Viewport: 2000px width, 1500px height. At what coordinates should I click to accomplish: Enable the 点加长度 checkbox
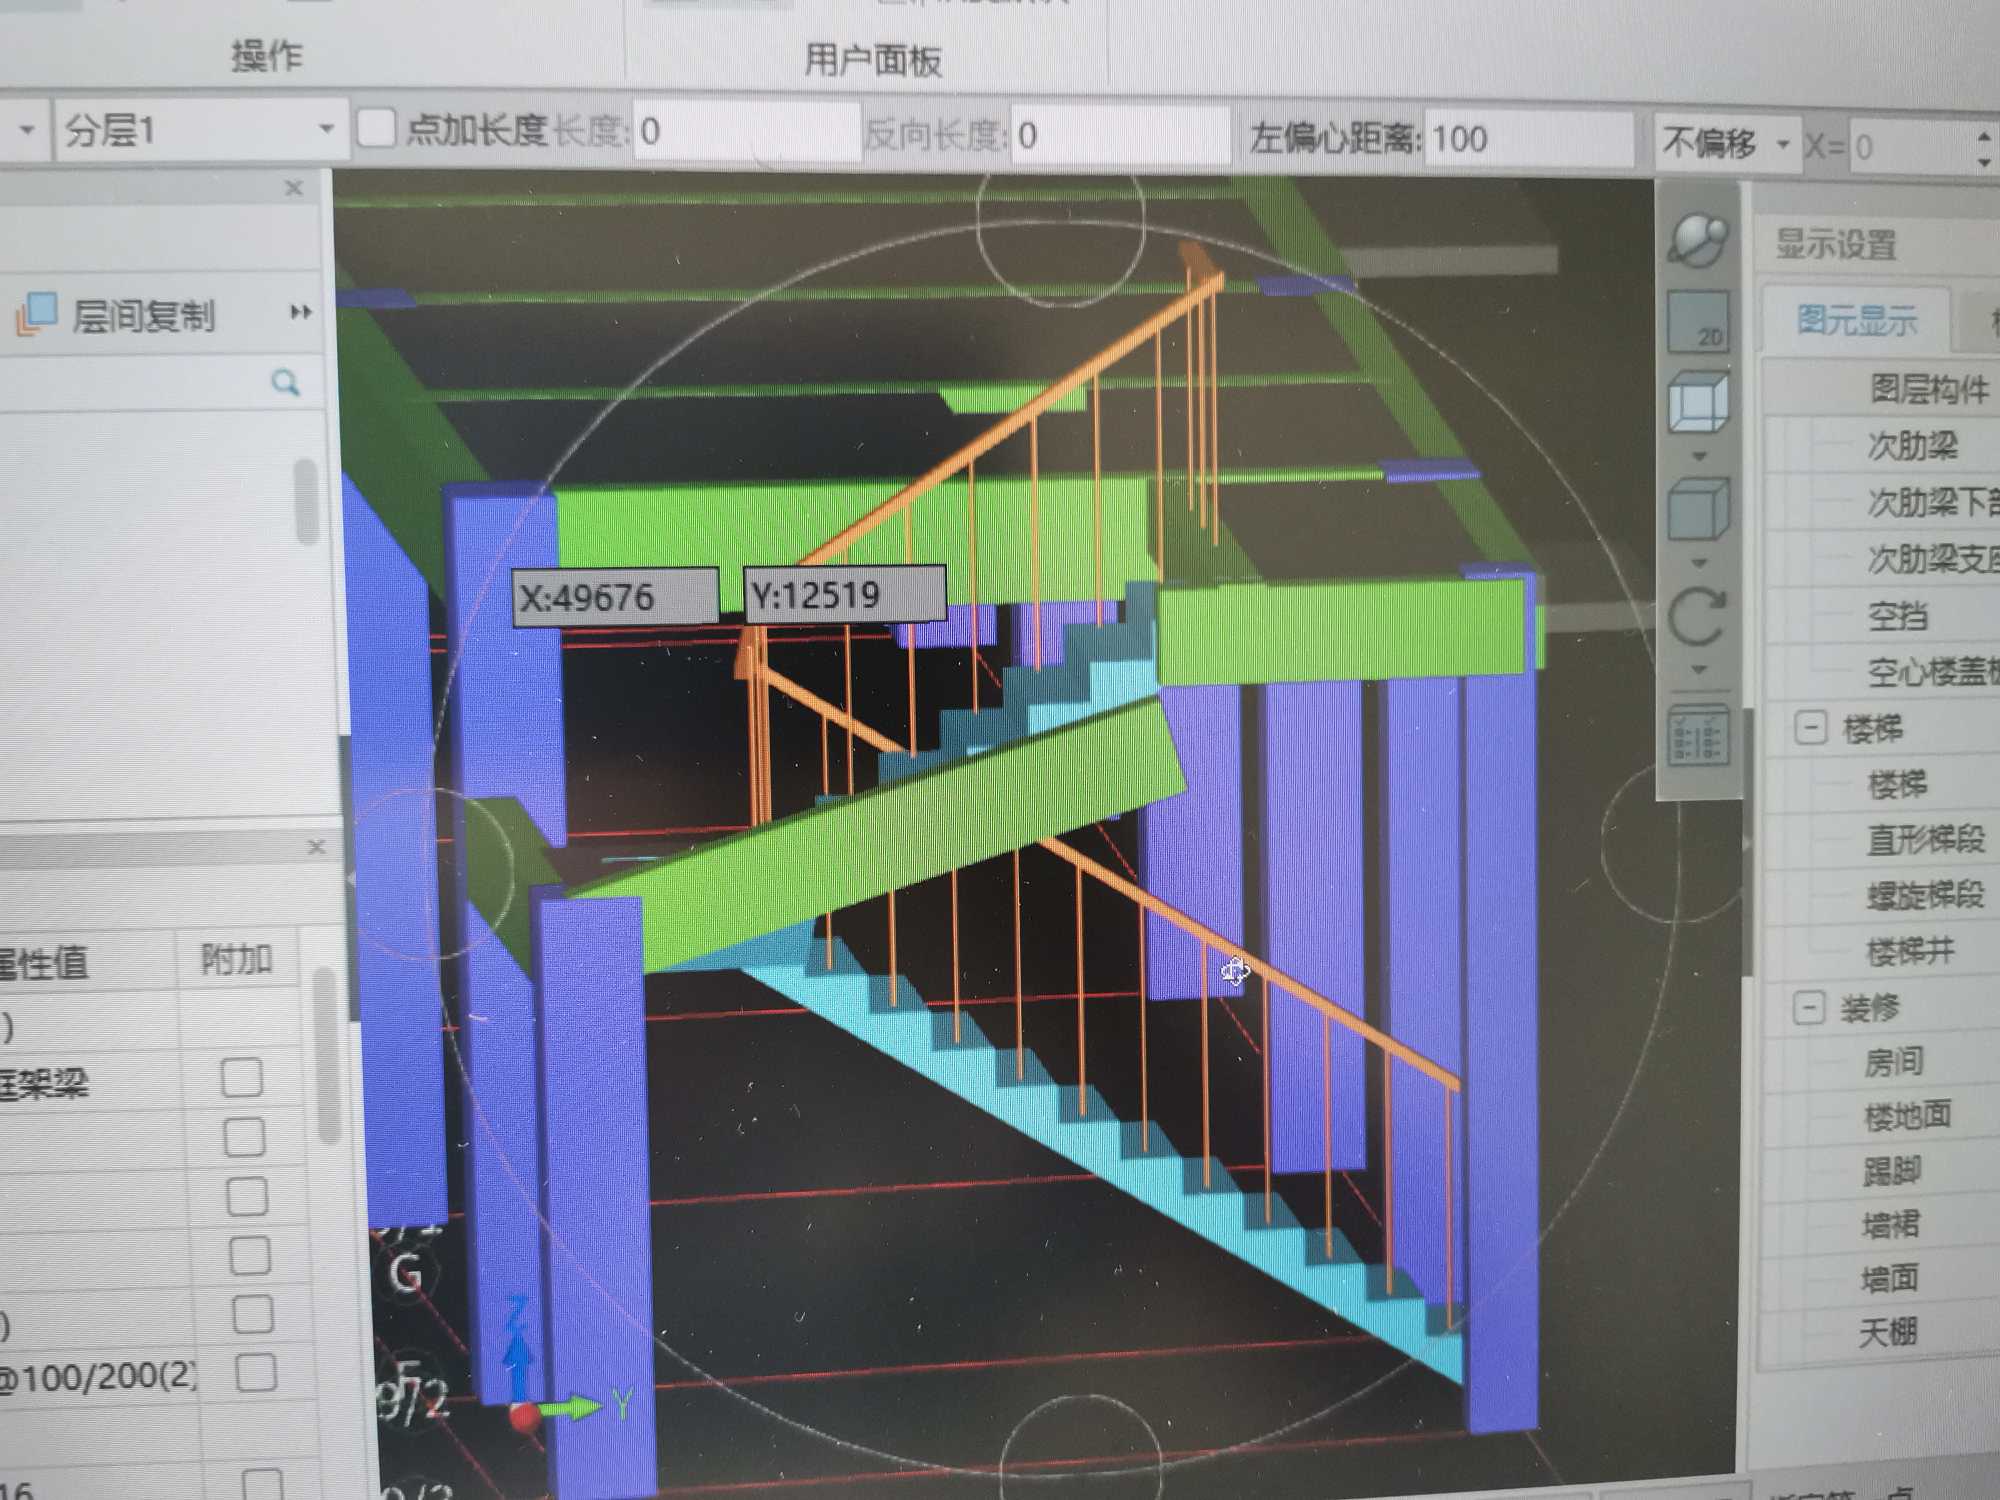[377, 130]
